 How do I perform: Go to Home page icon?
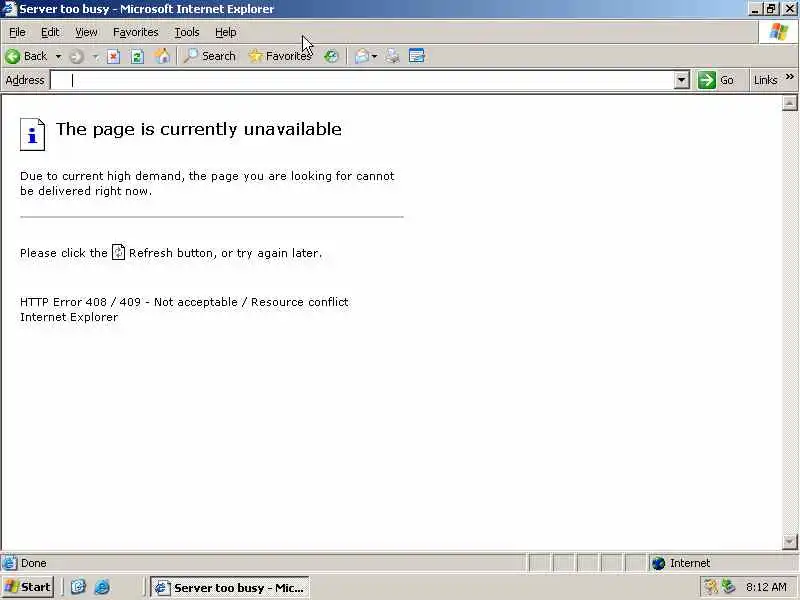(x=162, y=56)
